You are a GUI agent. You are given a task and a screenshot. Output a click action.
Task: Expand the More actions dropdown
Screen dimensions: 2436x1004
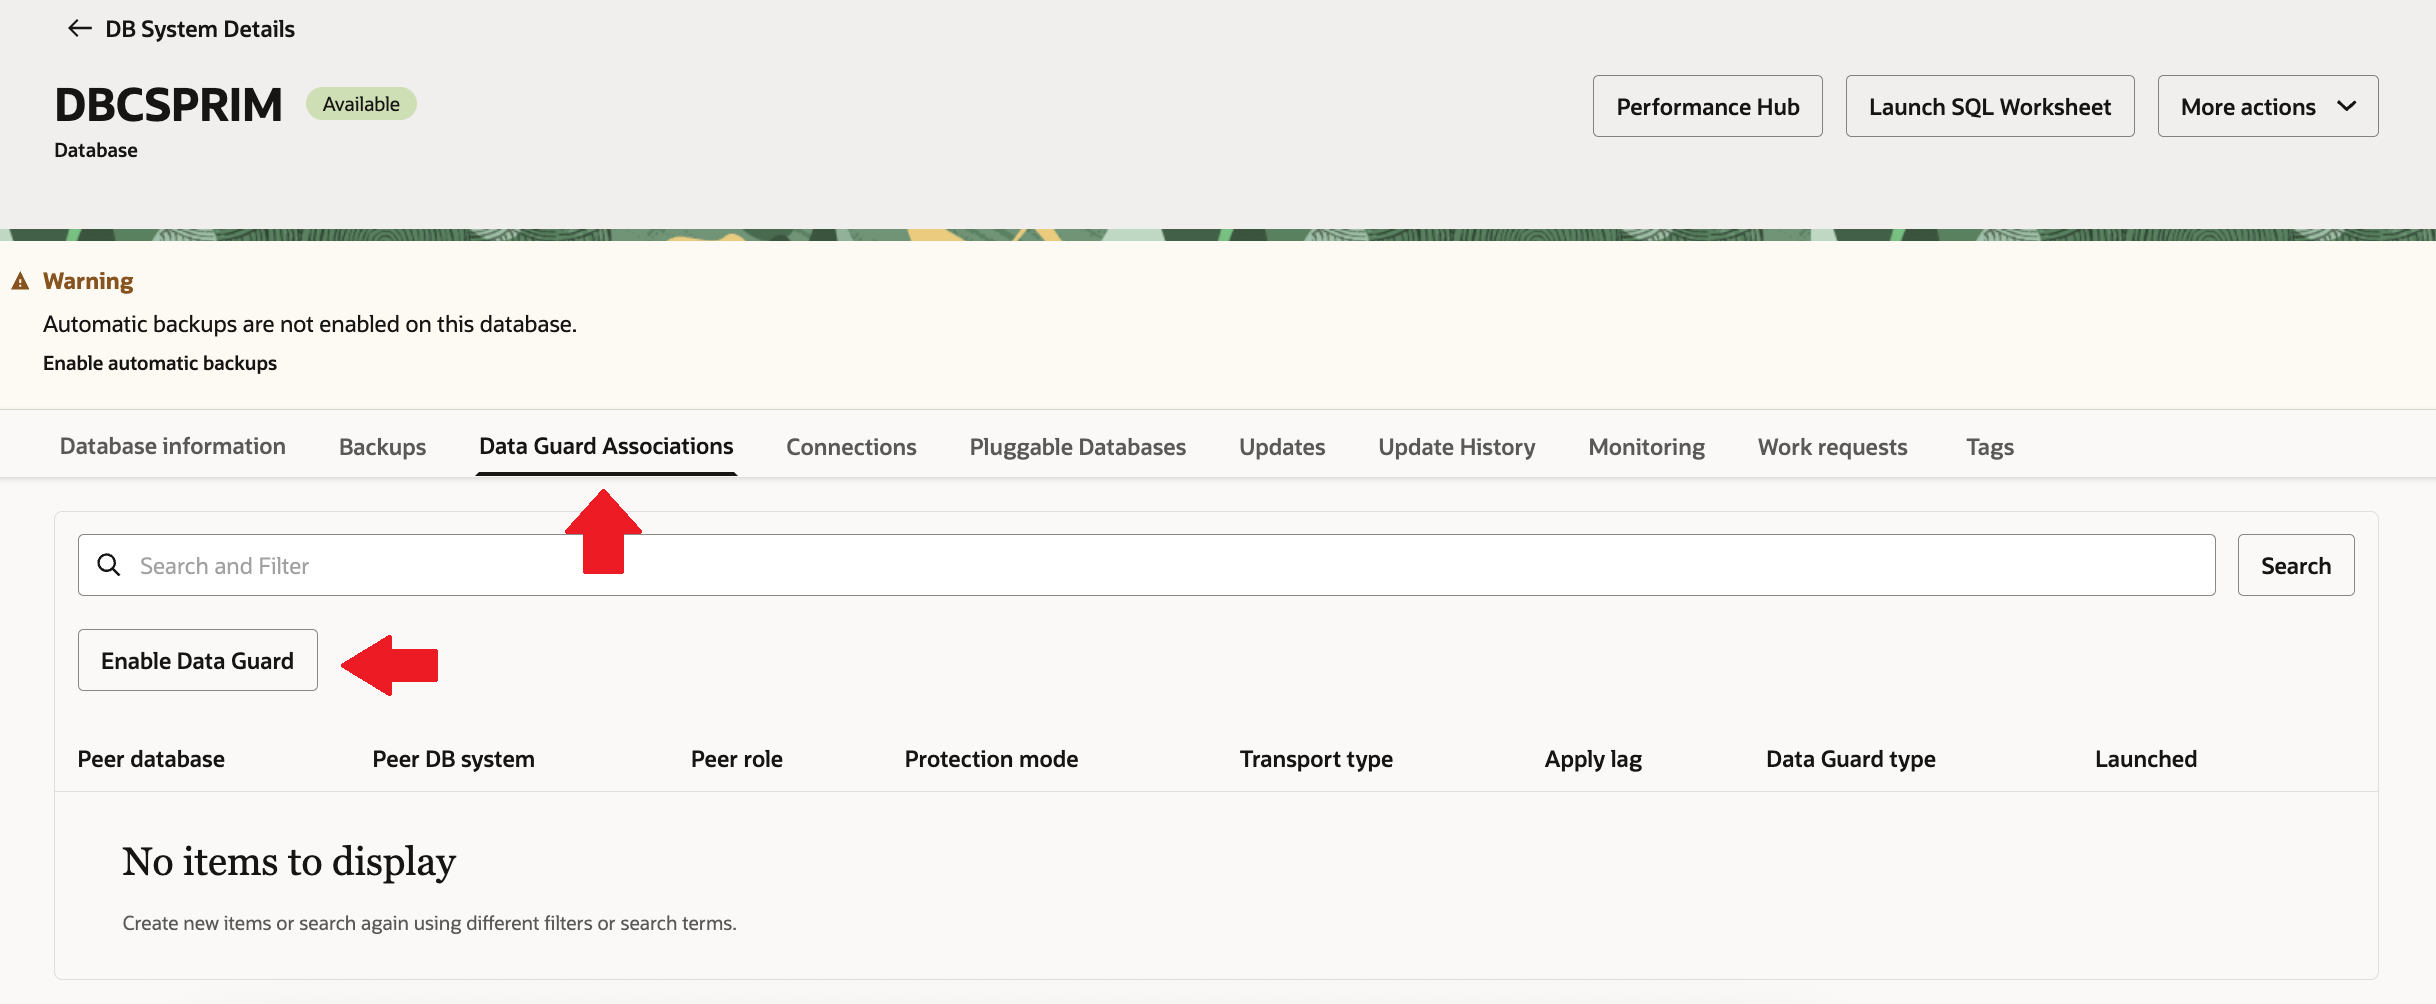tap(2267, 106)
